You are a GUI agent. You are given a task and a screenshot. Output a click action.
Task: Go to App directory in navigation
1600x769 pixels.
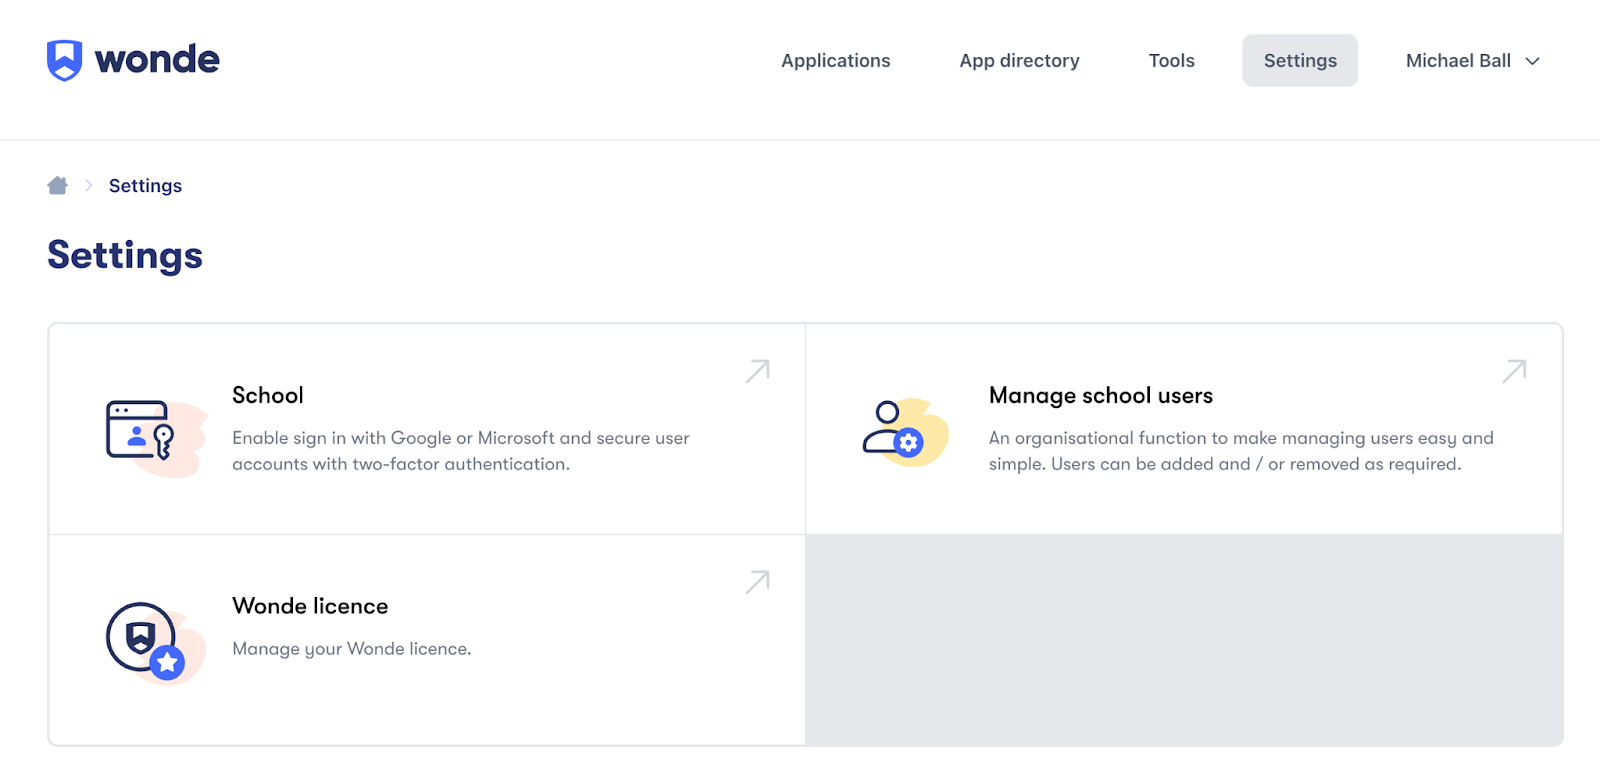tap(1019, 61)
